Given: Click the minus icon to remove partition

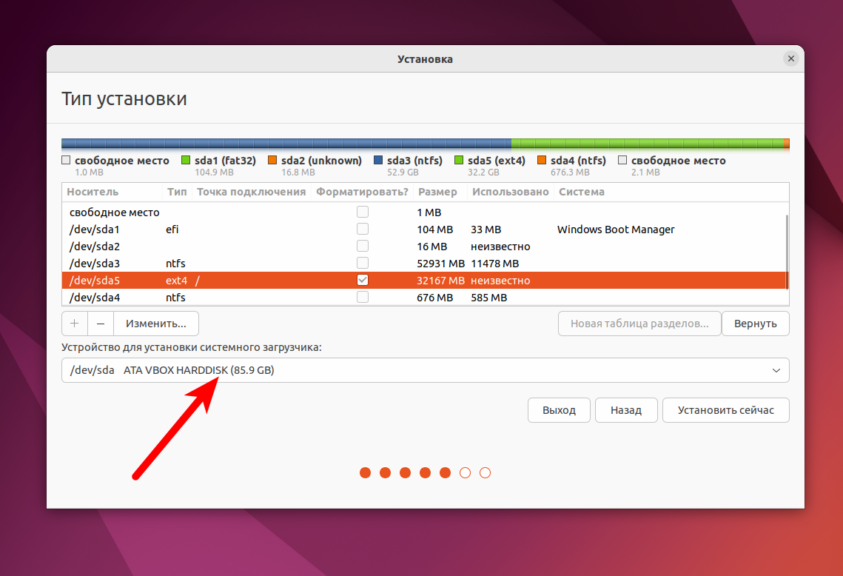Looking at the screenshot, I should click(x=100, y=323).
